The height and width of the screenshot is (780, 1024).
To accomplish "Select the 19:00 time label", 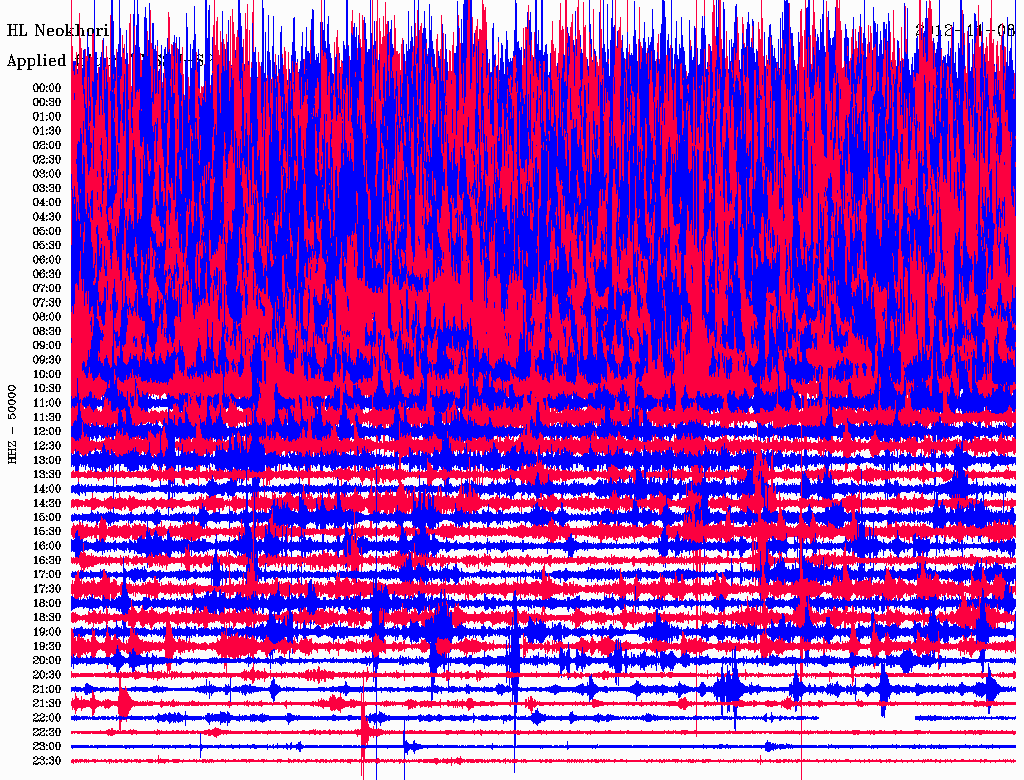I will (x=47, y=632).
